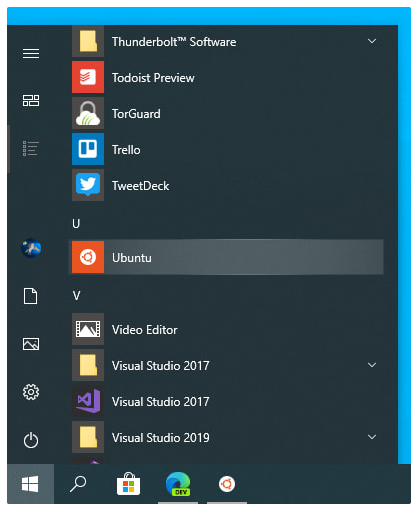This screenshot has height=513, width=416.
Task: Click the Thunderbolt Software label
Action: [174, 42]
